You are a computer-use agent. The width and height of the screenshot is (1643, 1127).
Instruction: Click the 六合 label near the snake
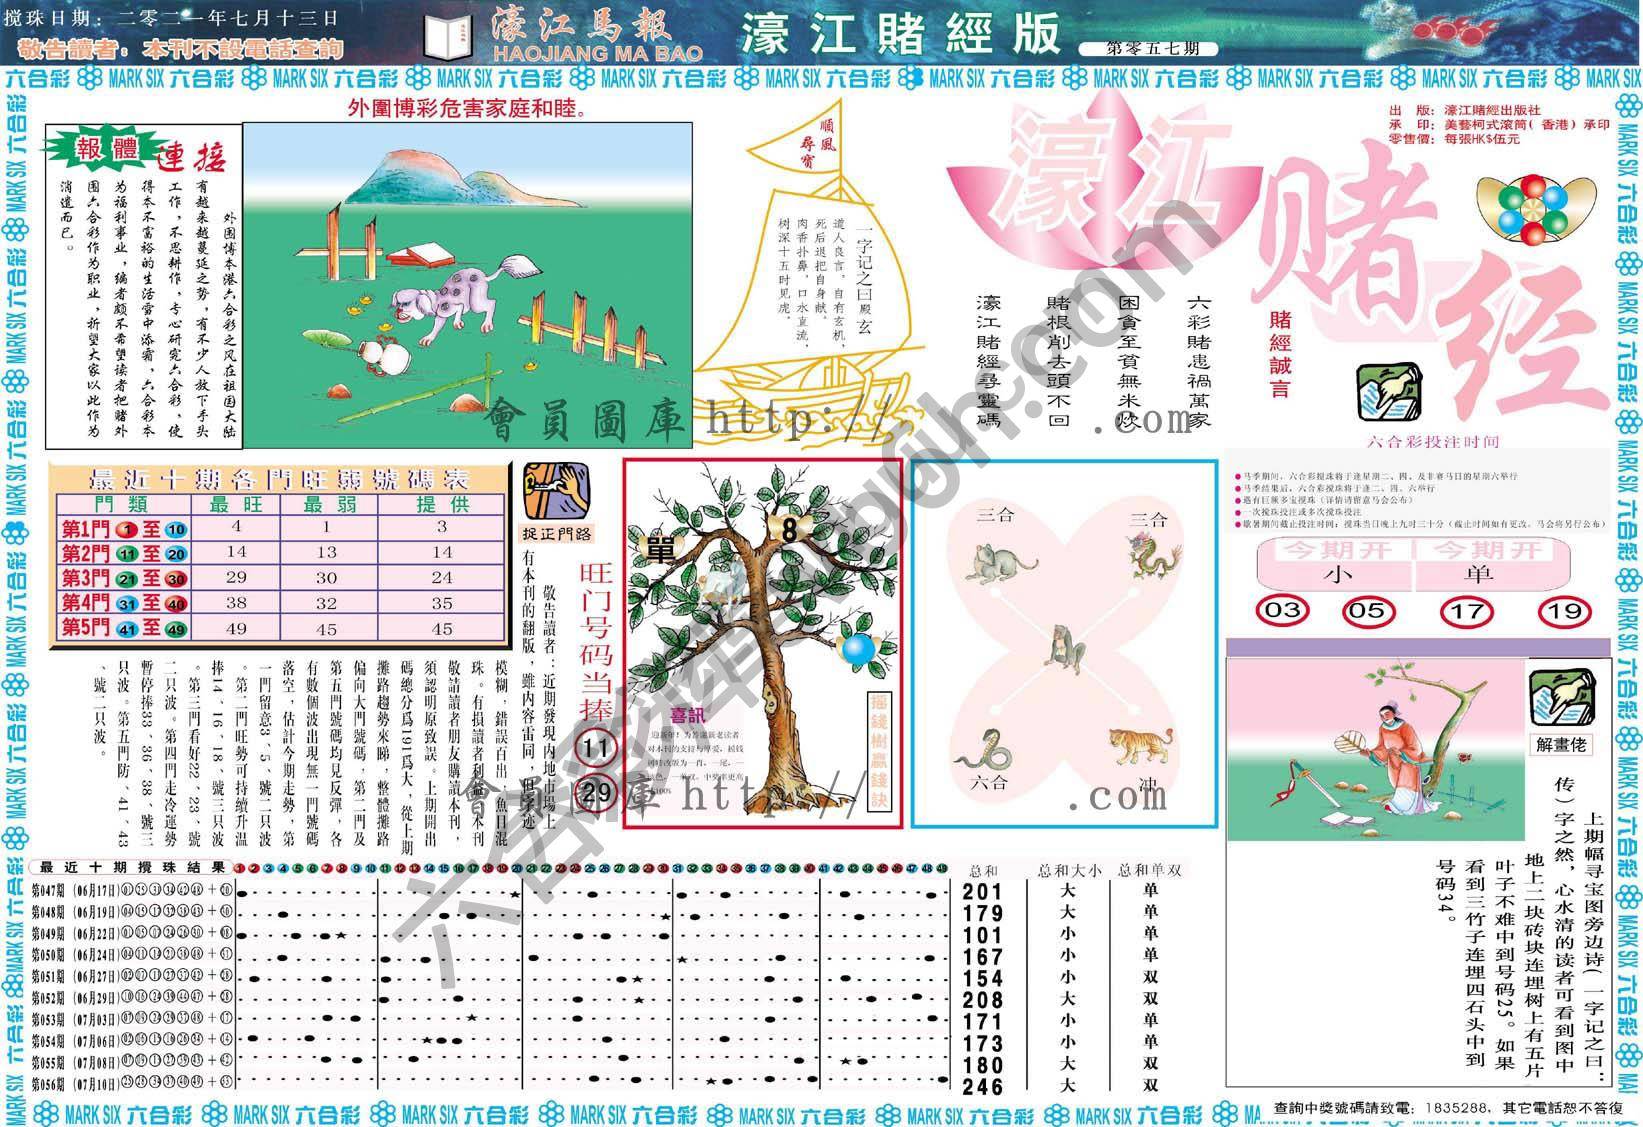[x=988, y=782]
